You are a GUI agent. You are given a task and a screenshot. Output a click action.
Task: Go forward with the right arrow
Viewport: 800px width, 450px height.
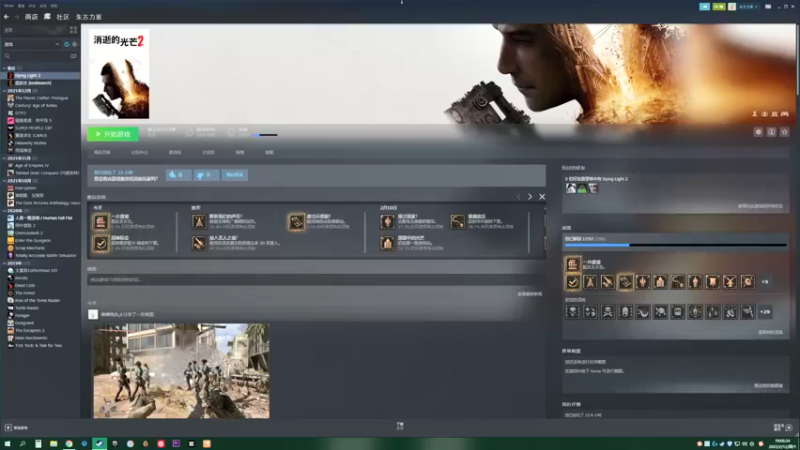click(x=16, y=17)
